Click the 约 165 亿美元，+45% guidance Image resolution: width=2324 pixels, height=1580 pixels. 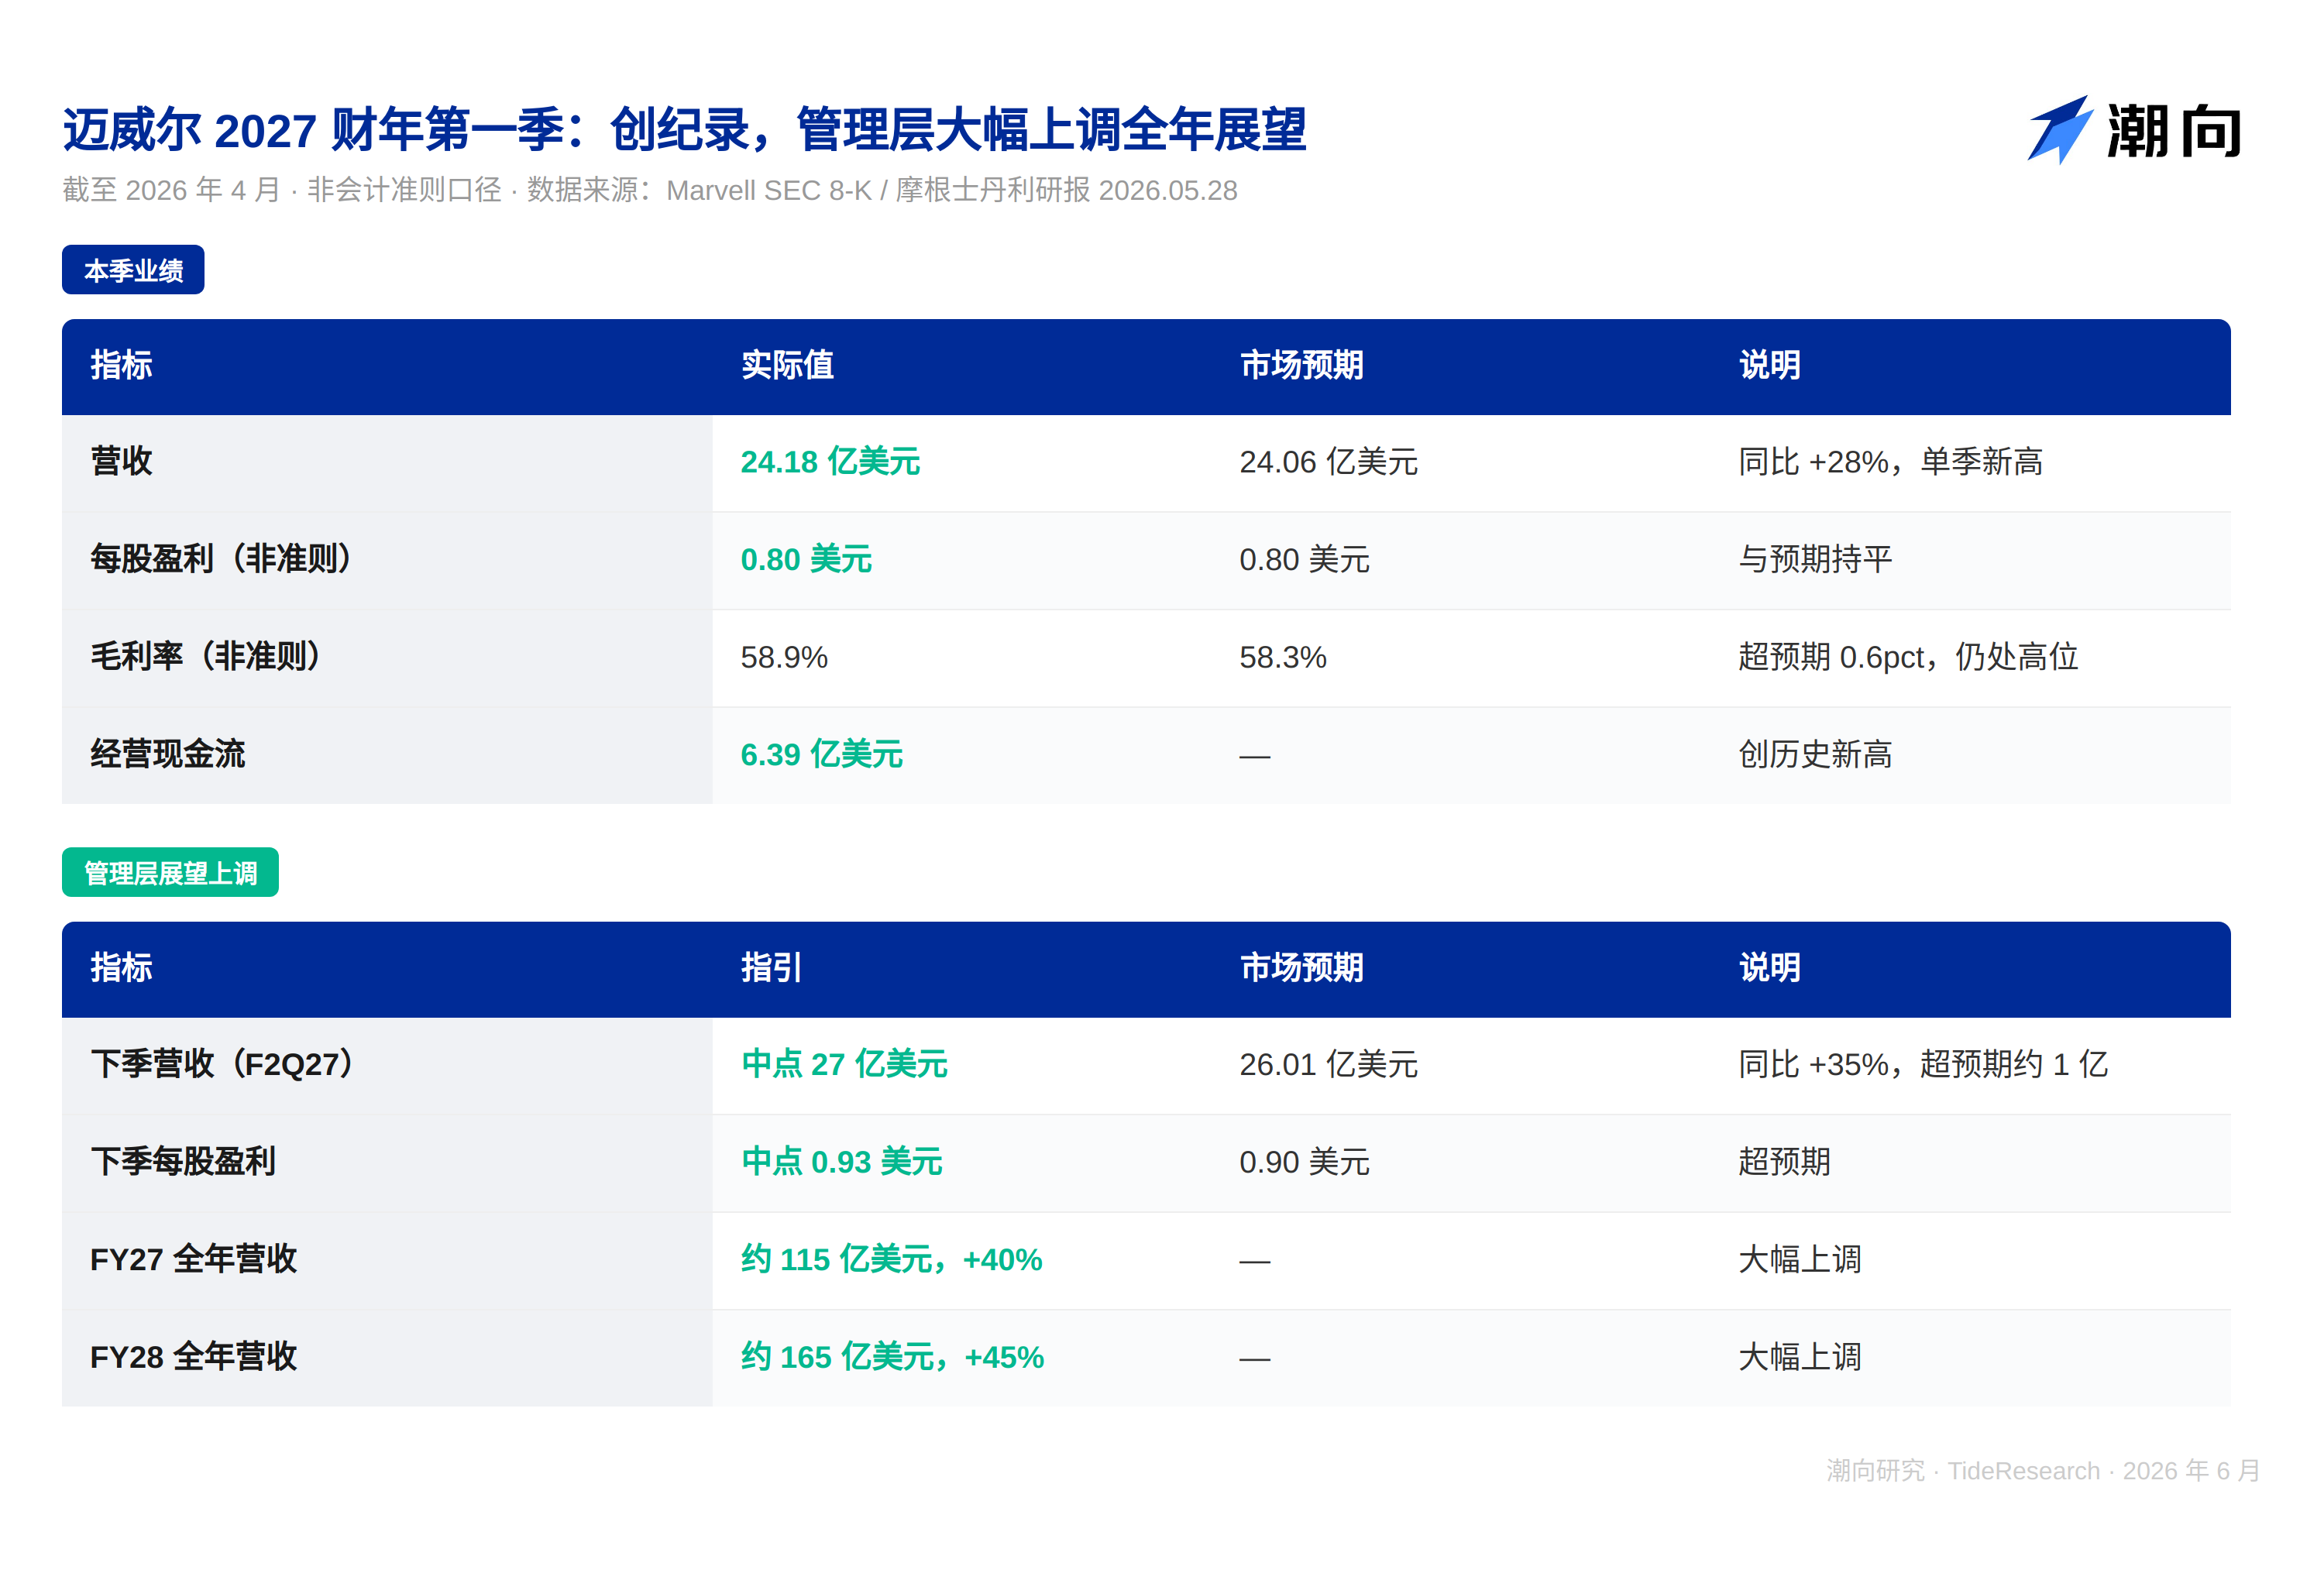point(893,1357)
